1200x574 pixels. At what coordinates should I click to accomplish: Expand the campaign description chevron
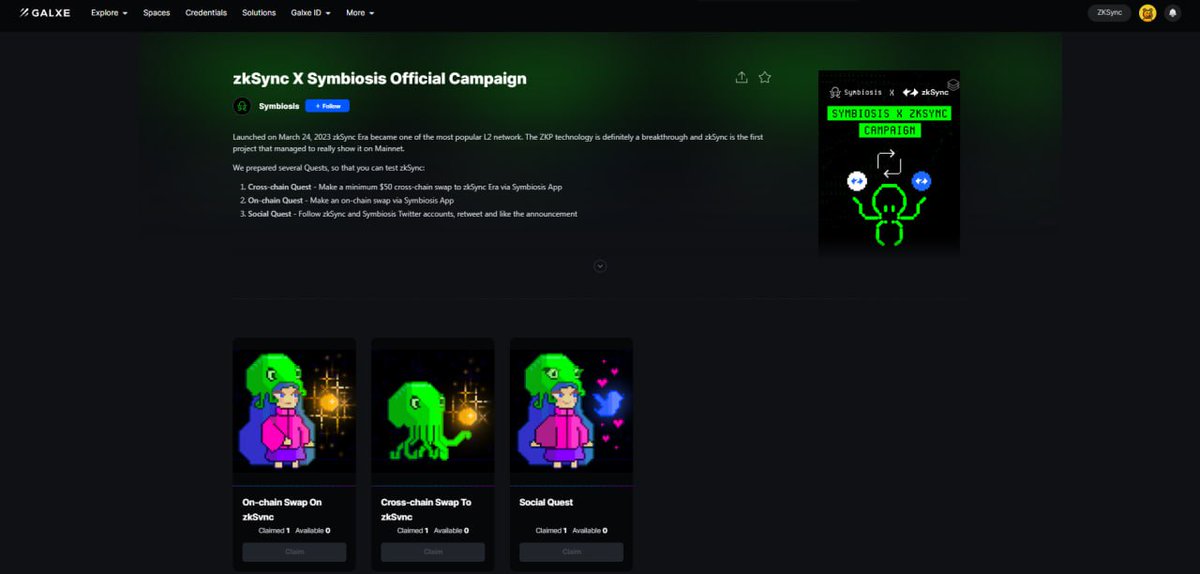[x=600, y=266]
